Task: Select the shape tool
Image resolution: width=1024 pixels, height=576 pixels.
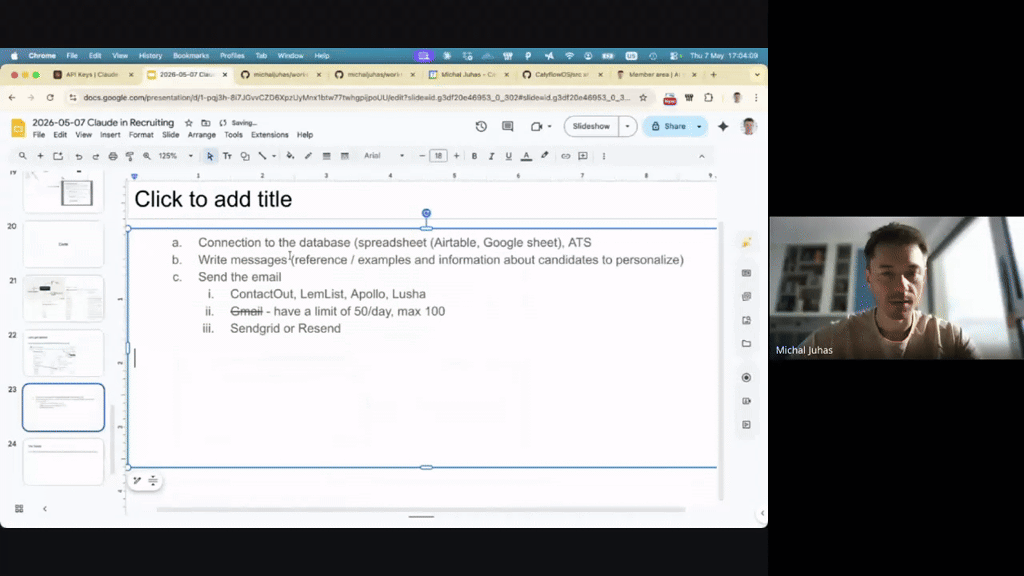Action: click(x=245, y=156)
